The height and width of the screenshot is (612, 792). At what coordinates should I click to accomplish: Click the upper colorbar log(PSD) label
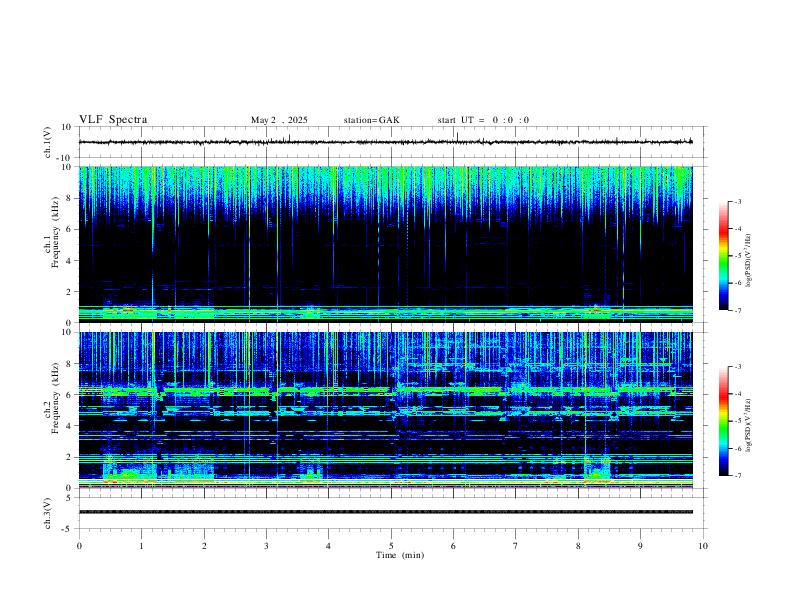(x=748, y=260)
